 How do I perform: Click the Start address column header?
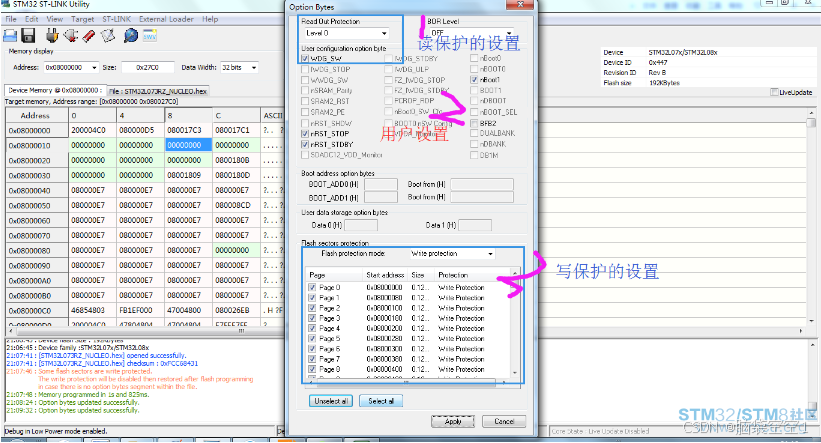(x=385, y=275)
